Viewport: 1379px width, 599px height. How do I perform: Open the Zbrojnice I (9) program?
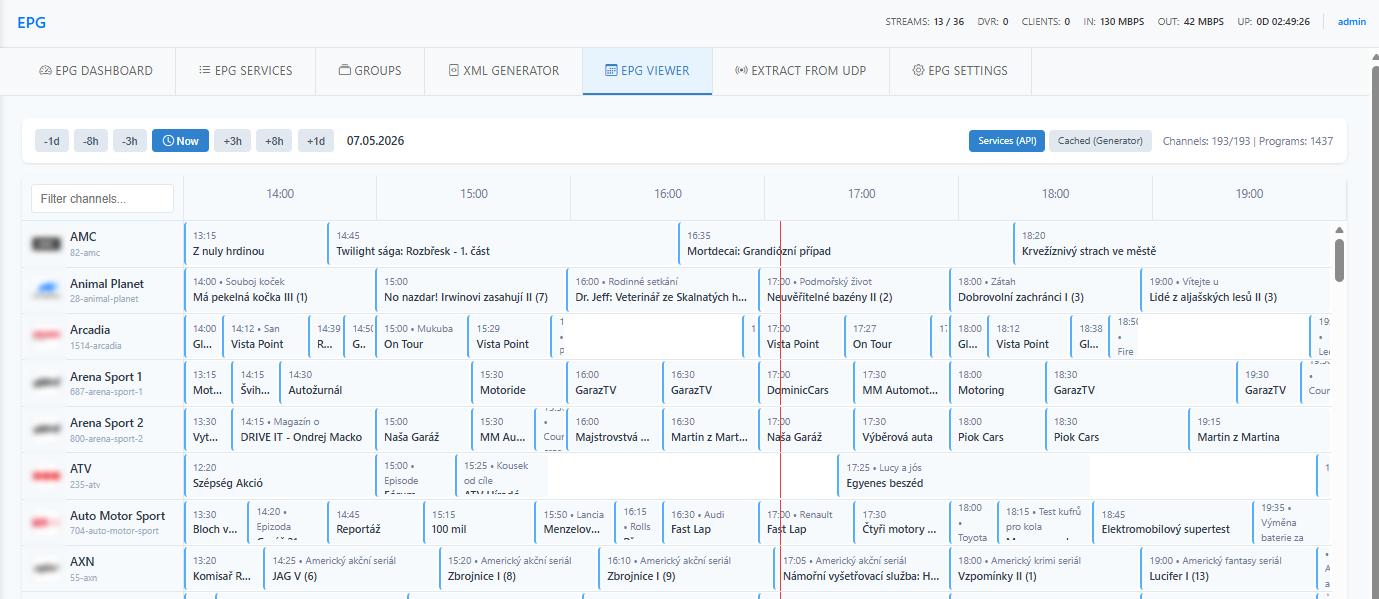(685, 569)
